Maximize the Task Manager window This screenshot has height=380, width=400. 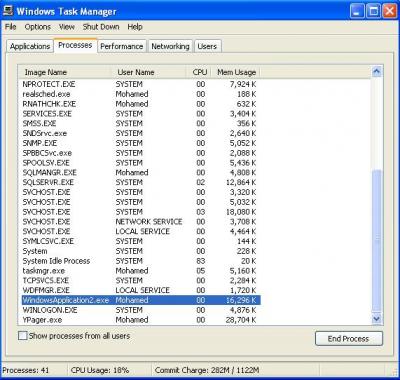click(x=374, y=12)
